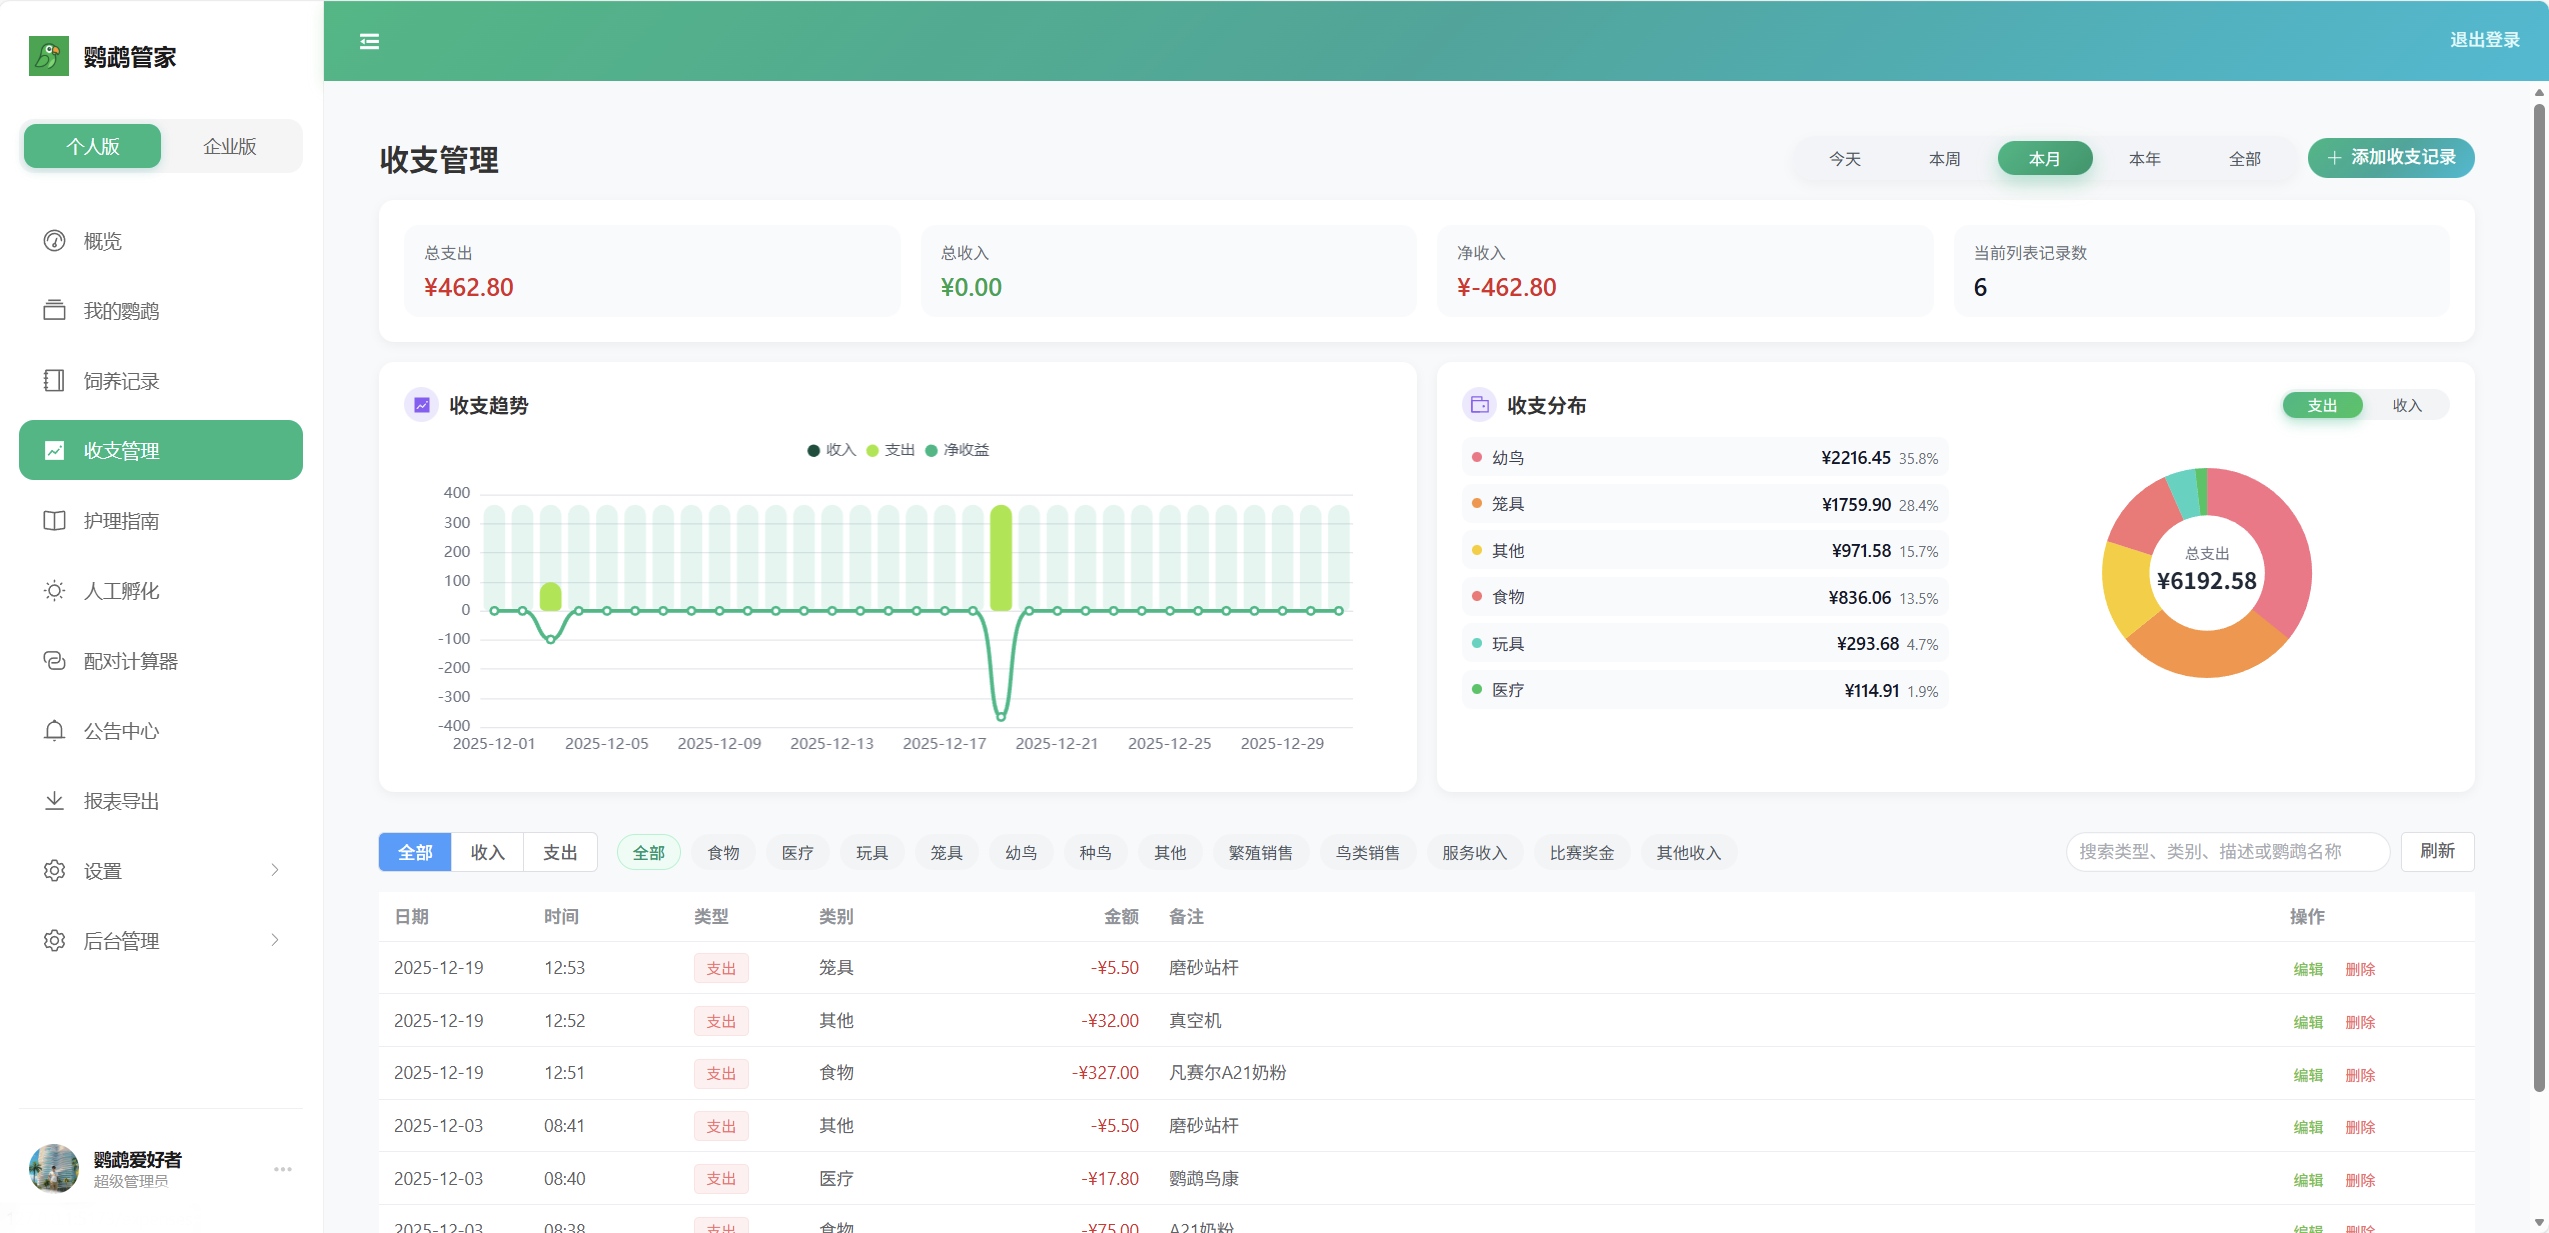The image size is (2549, 1233).
Task: Click 编辑 for 磨砂站杆 笼具 record
Action: pos(2307,968)
